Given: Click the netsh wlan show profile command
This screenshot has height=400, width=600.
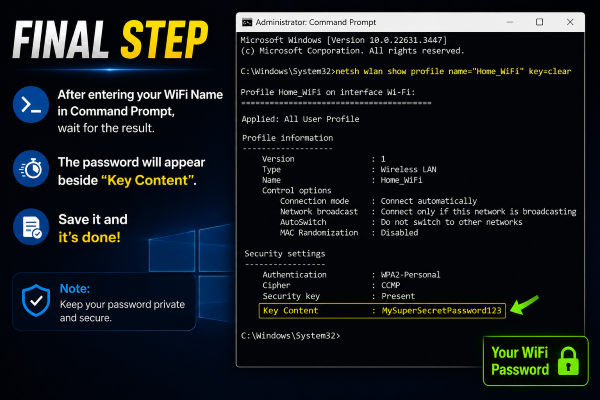Looking at the screenshot, I should pos(453,71).
